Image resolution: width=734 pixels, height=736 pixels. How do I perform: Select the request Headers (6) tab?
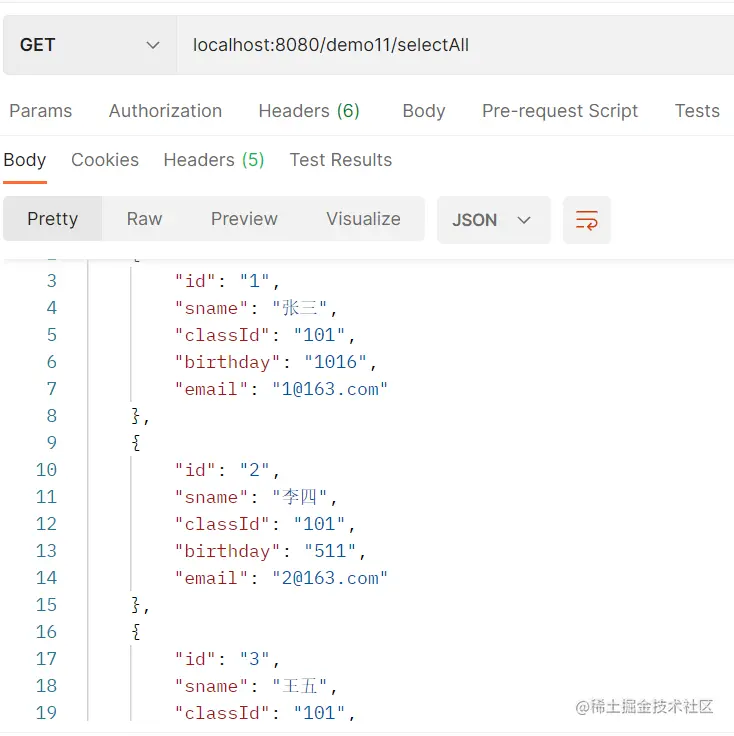pos(309,111)
